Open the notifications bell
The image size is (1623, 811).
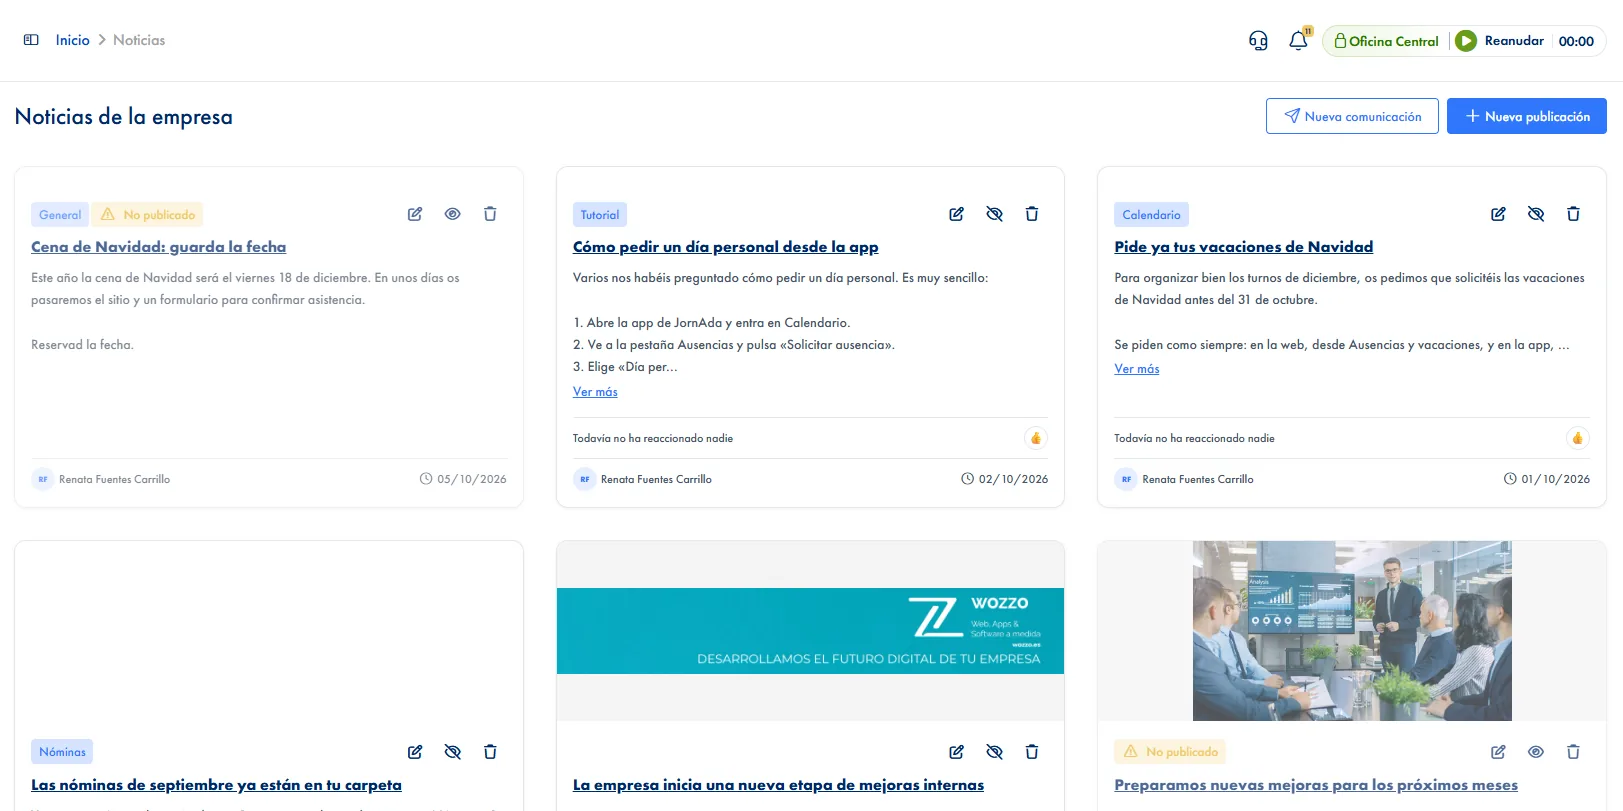(1298, 41)
